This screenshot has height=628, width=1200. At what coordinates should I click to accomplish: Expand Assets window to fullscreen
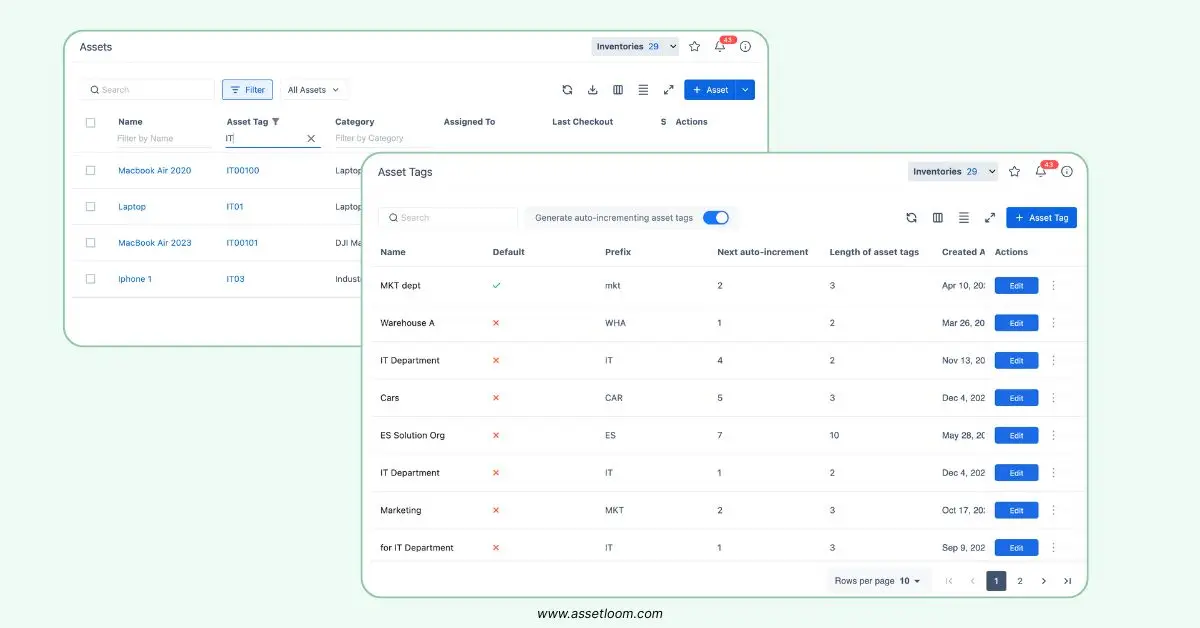[669, 90]
